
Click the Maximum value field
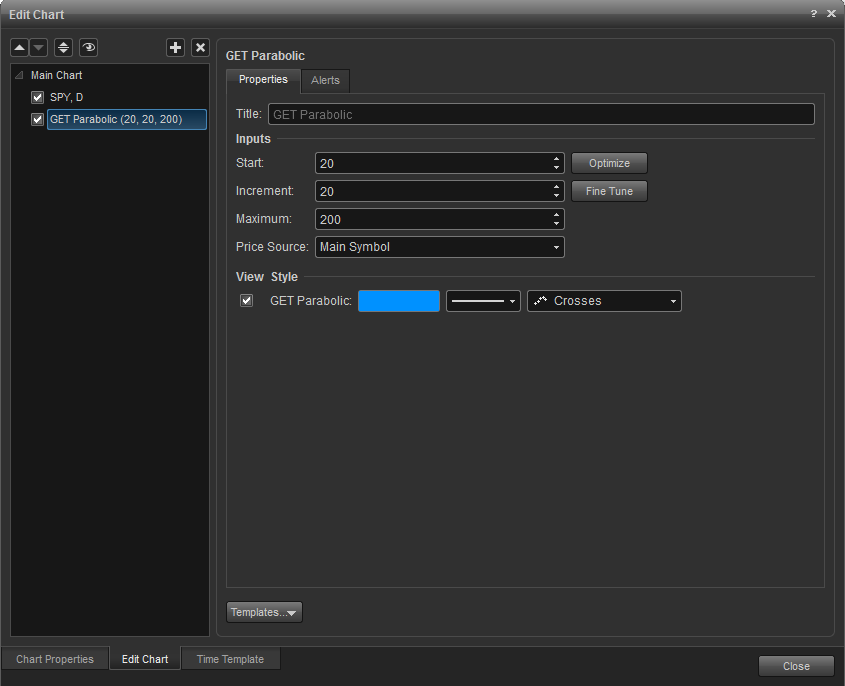pos(432,219)
